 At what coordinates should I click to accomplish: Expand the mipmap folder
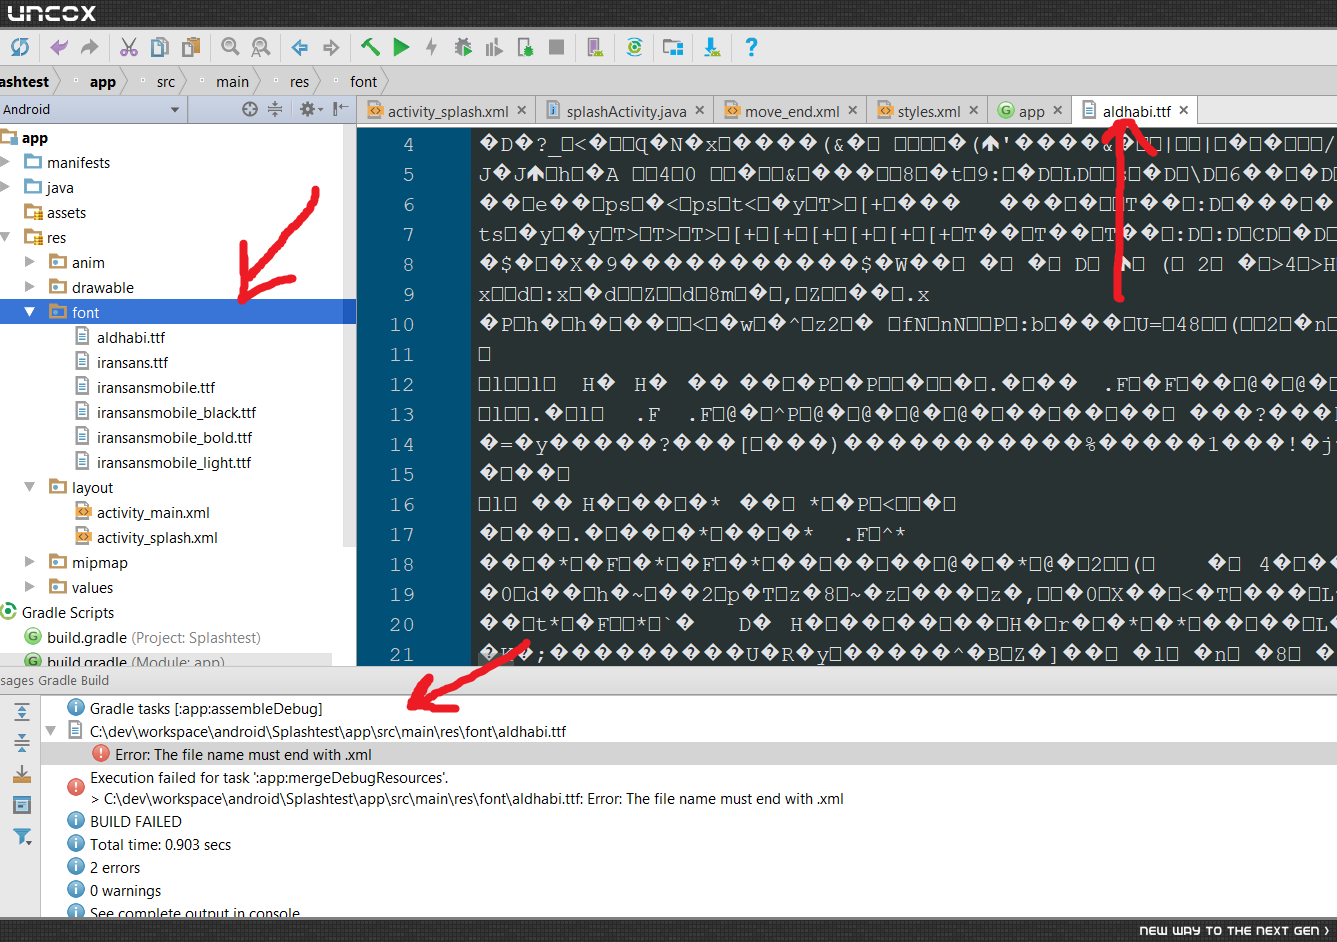pos(30,562)
